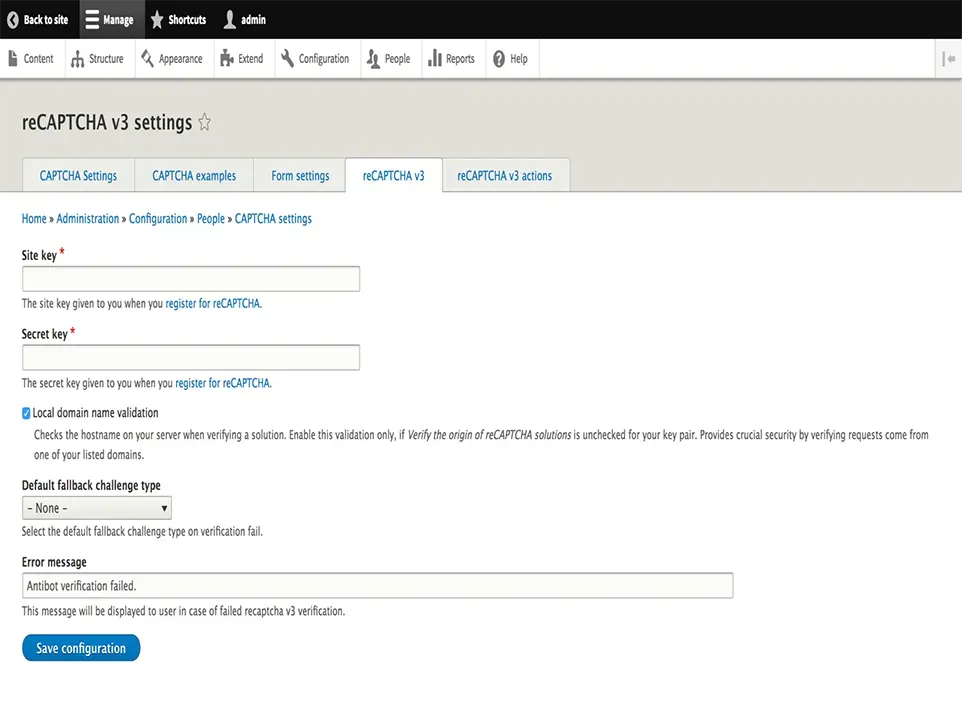Viewport: 962px width, 715px height.
Task: Focus the Site key input field
Action: point(191,279)
